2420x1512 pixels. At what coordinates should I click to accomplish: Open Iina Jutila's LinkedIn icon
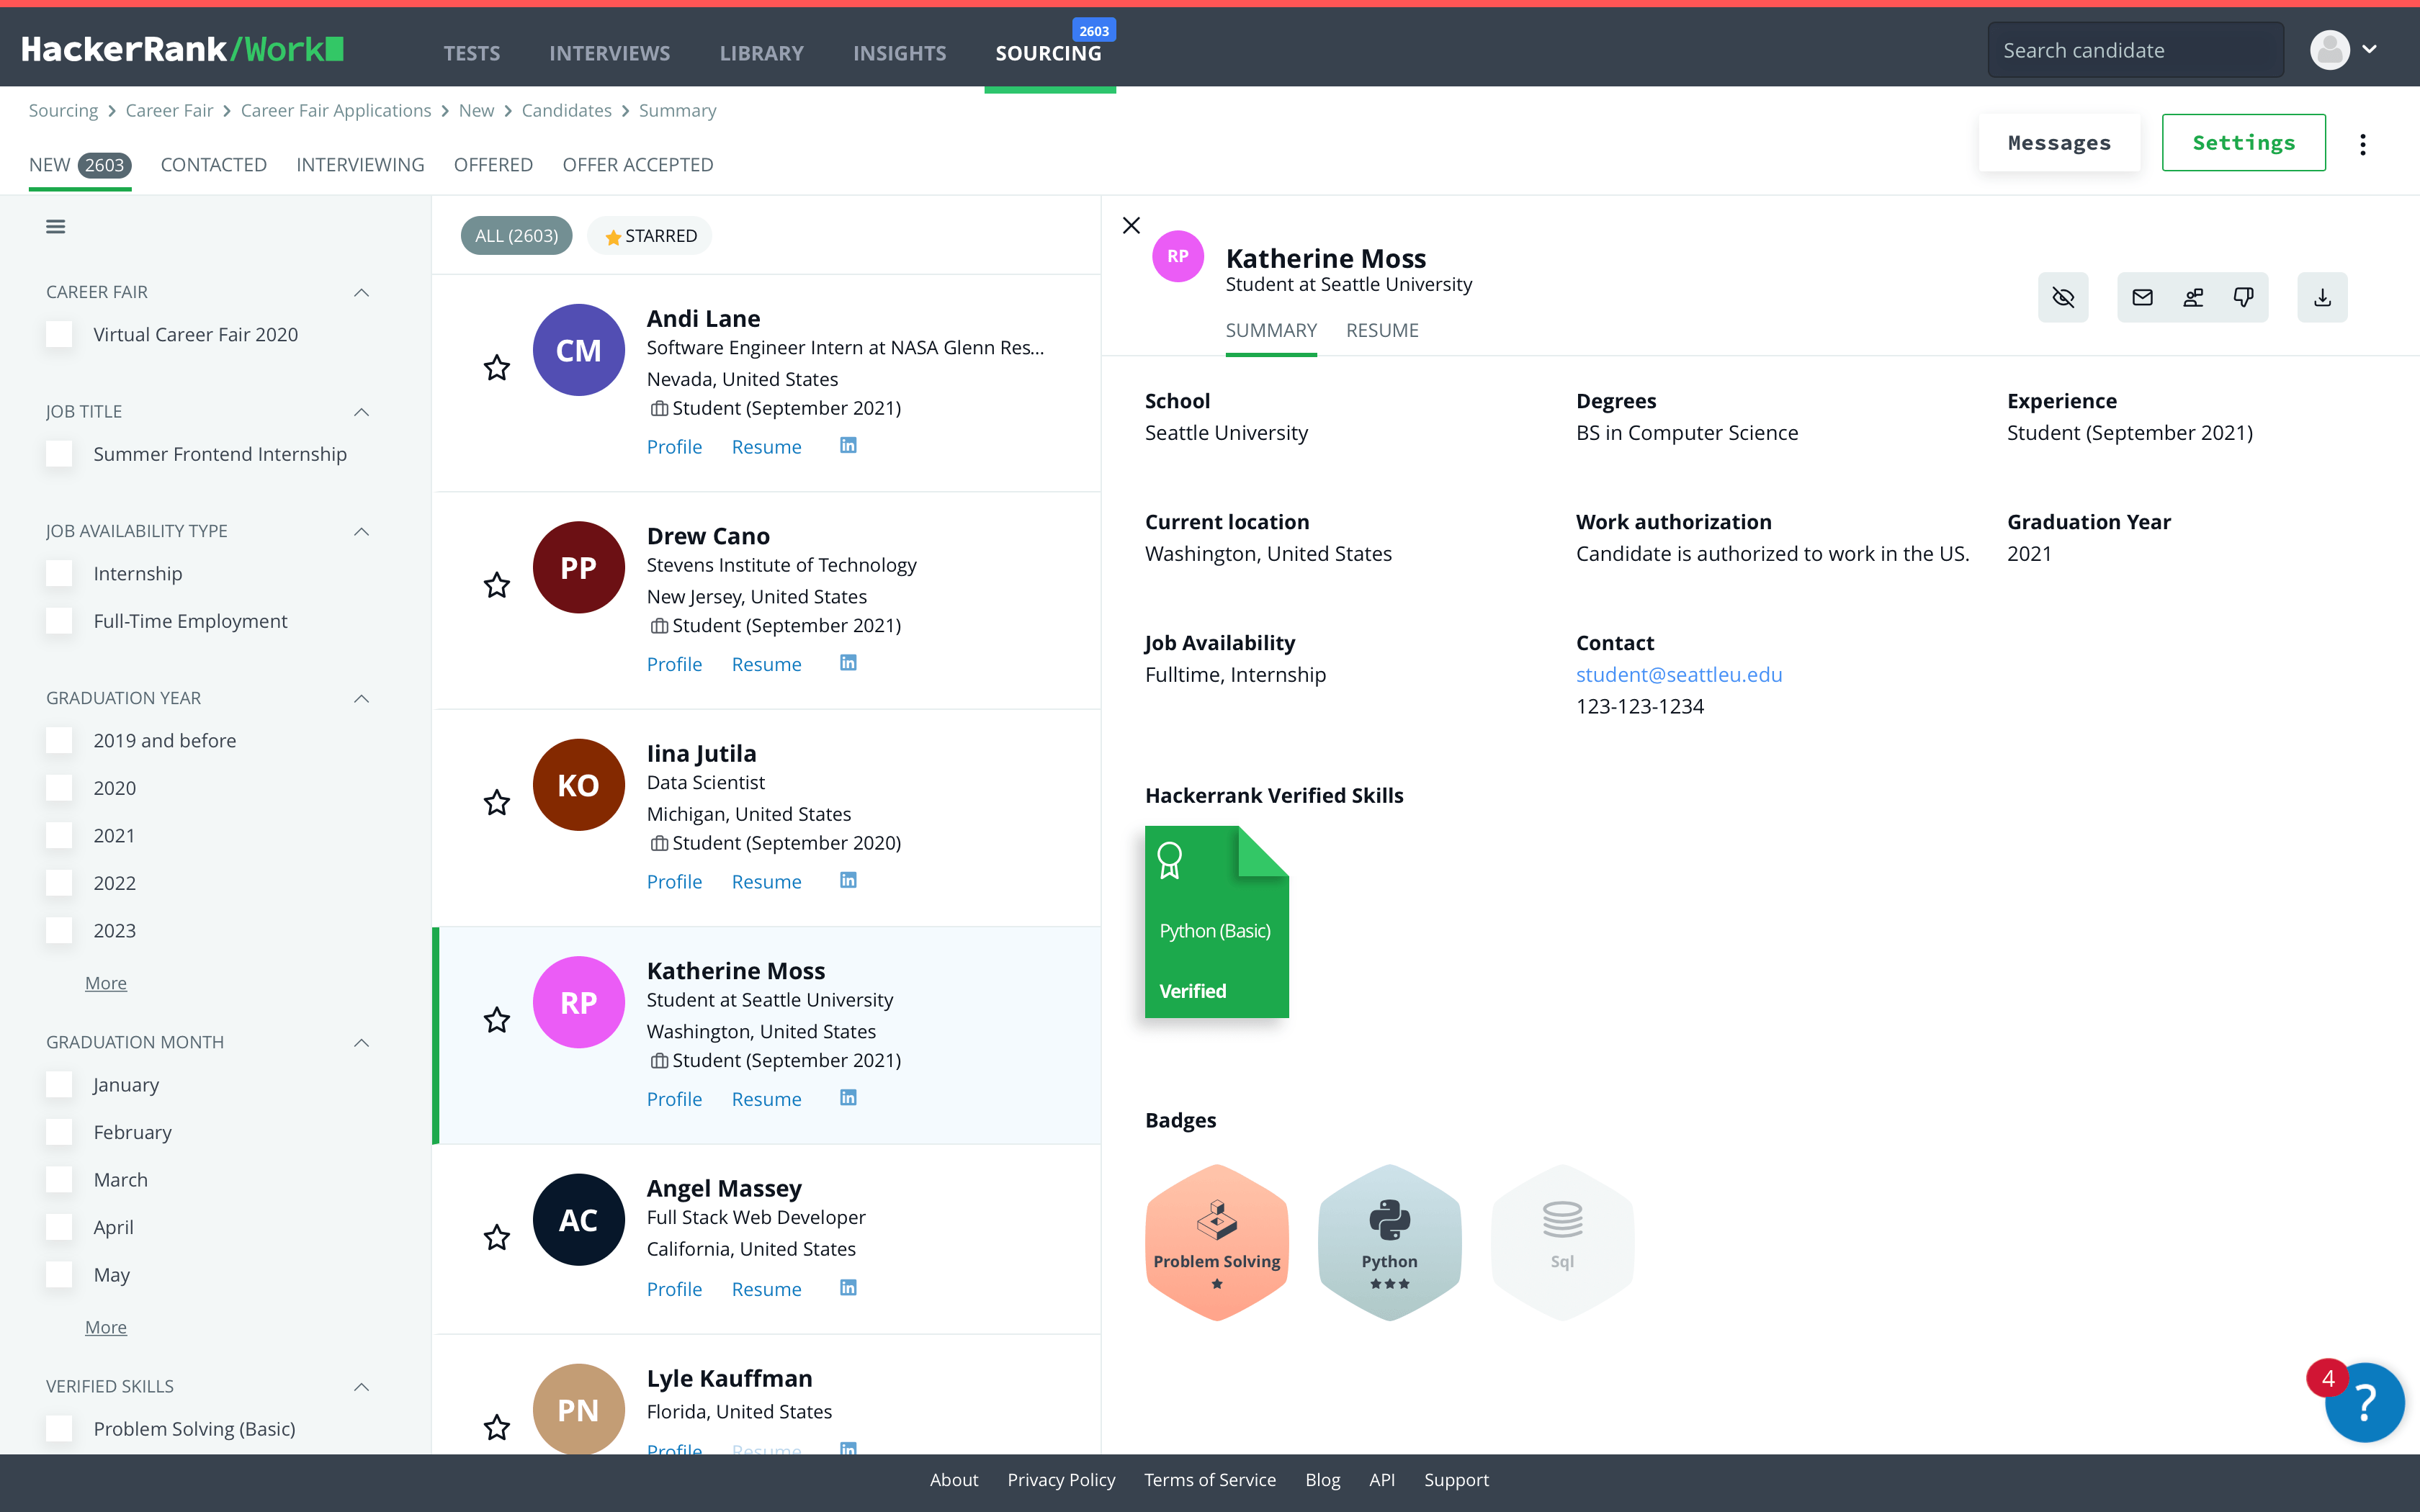pos(848,880)
